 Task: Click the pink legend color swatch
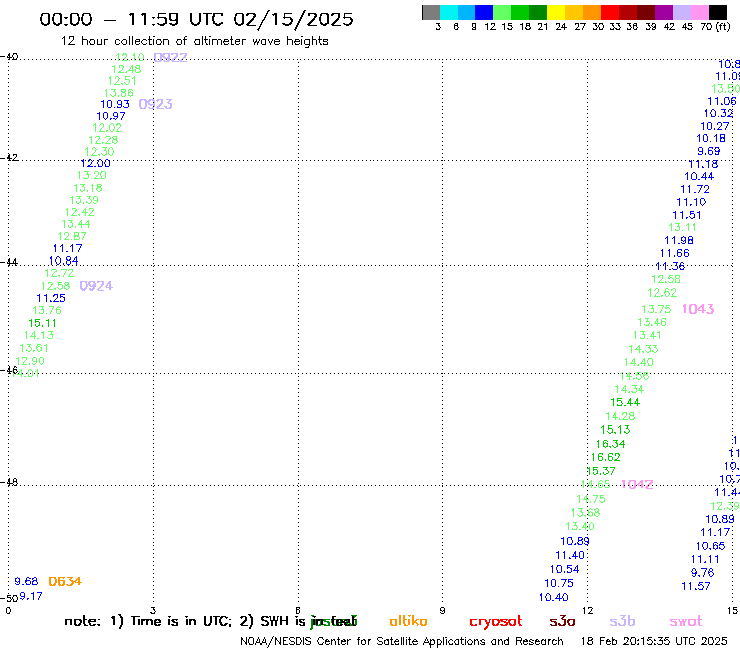[x=699, y=13]
